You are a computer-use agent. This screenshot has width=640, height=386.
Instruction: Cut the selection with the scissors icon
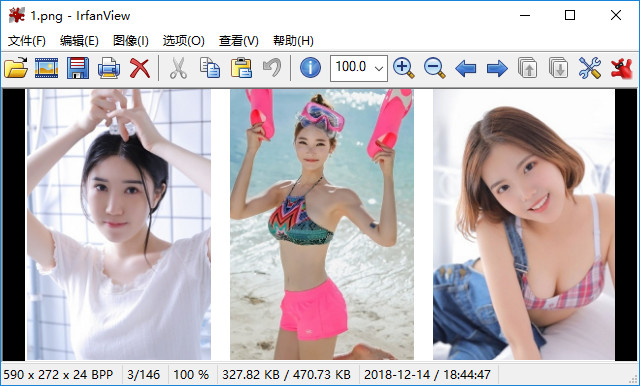(178, 68)
